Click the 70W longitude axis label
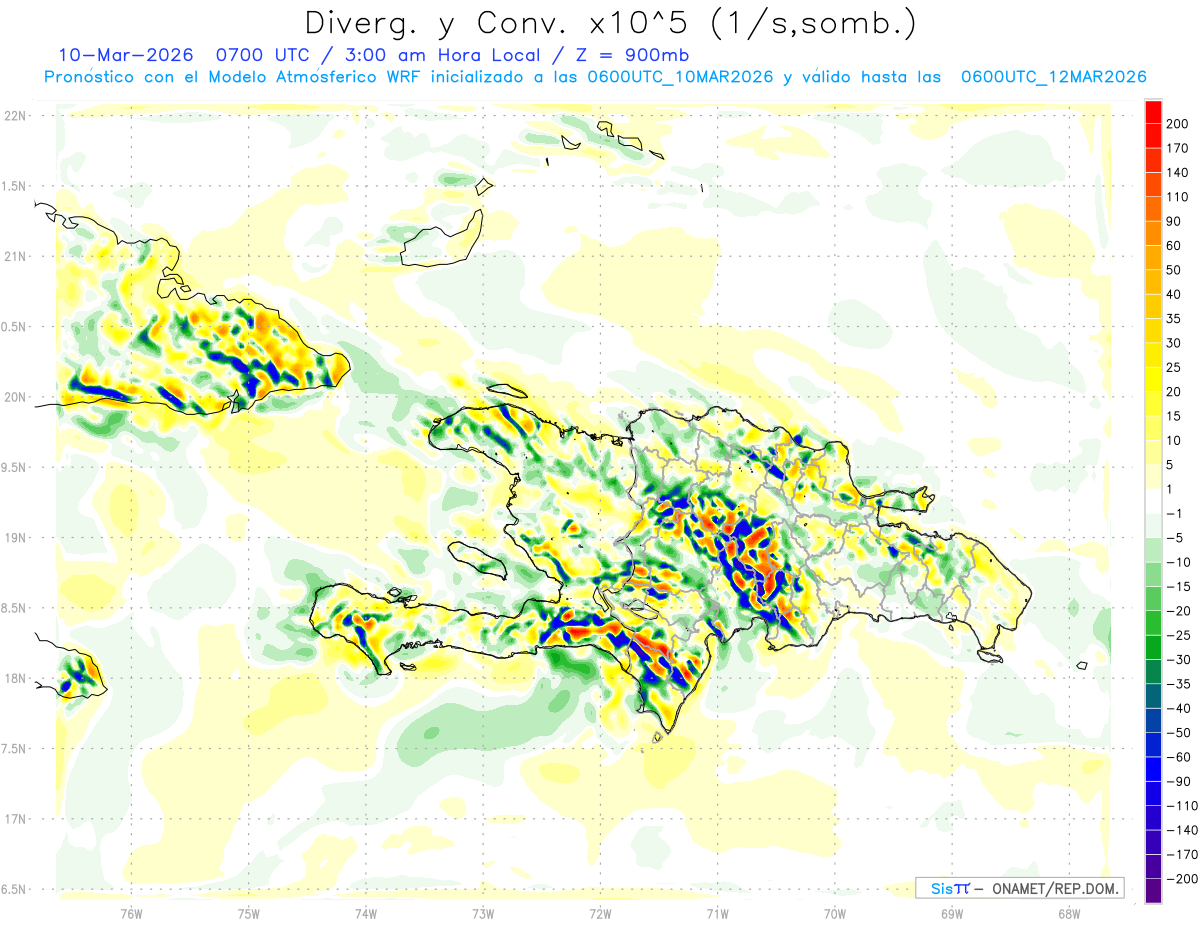The height and width of the screenshot is (927, 1200). tap(834, 913)
